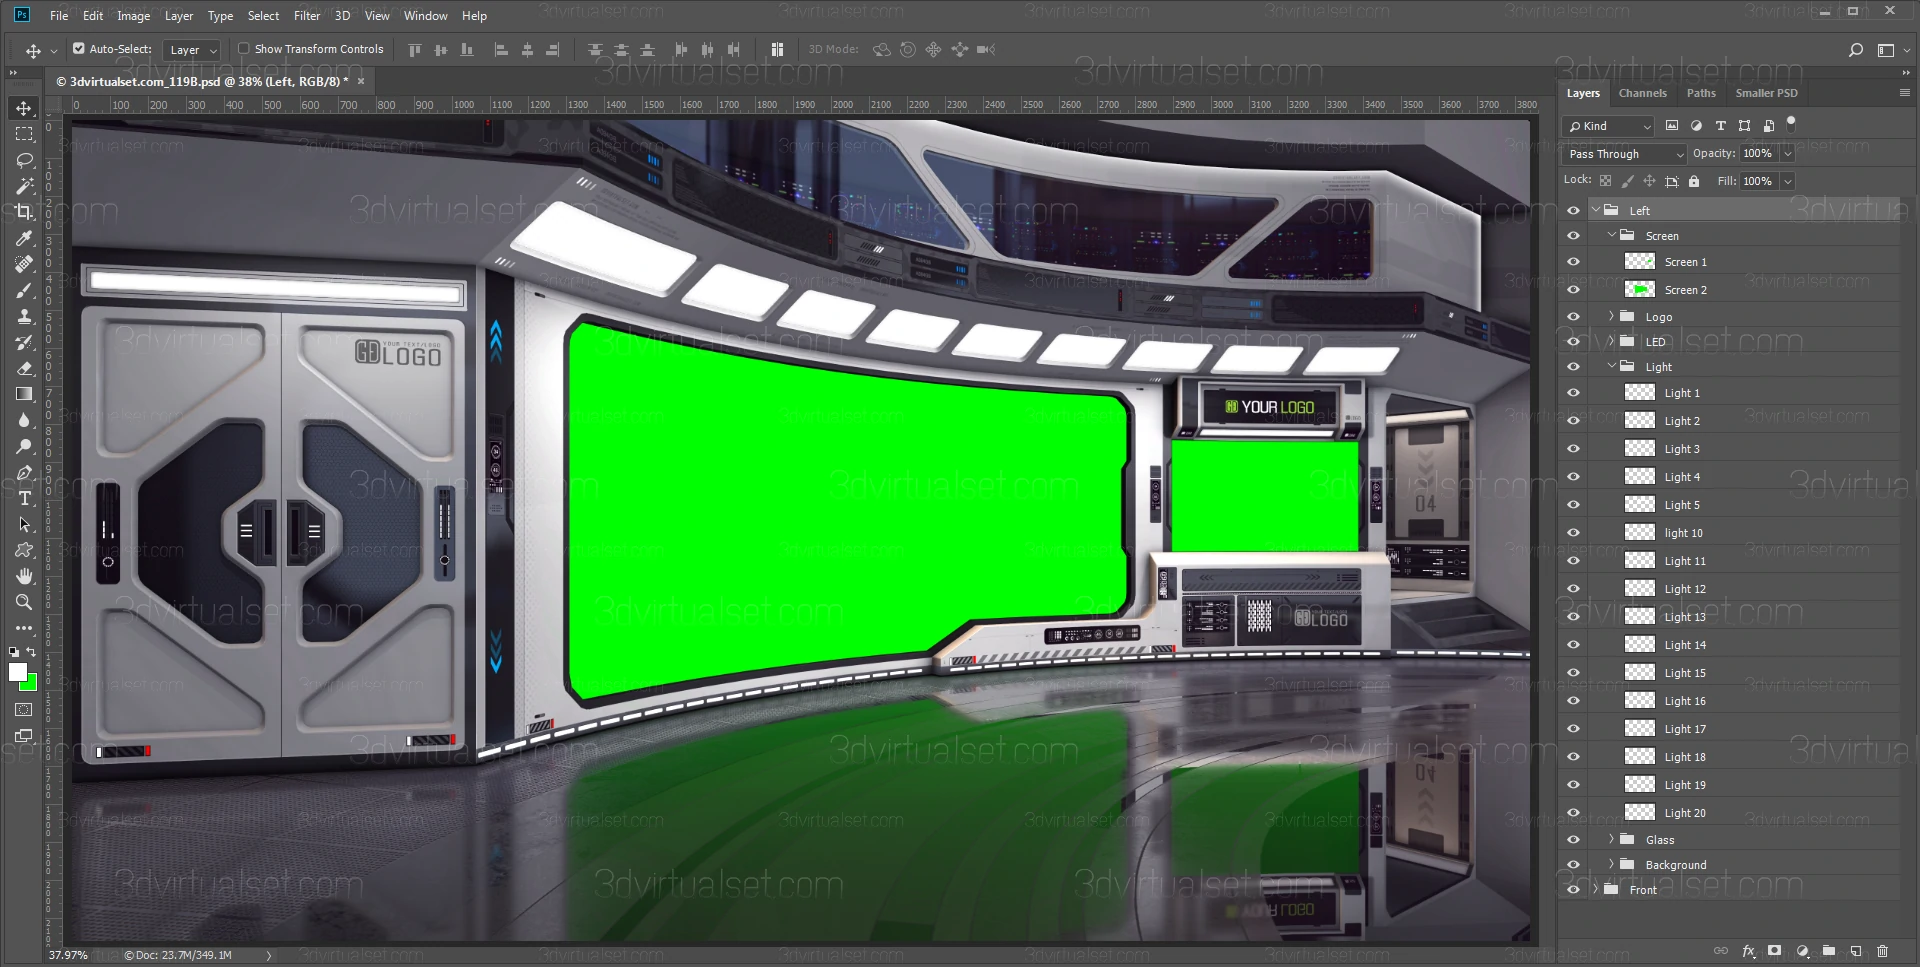Open the Pass Through blend mode dropdown
Screen dimensions: 1920x967
point(1625,154)
